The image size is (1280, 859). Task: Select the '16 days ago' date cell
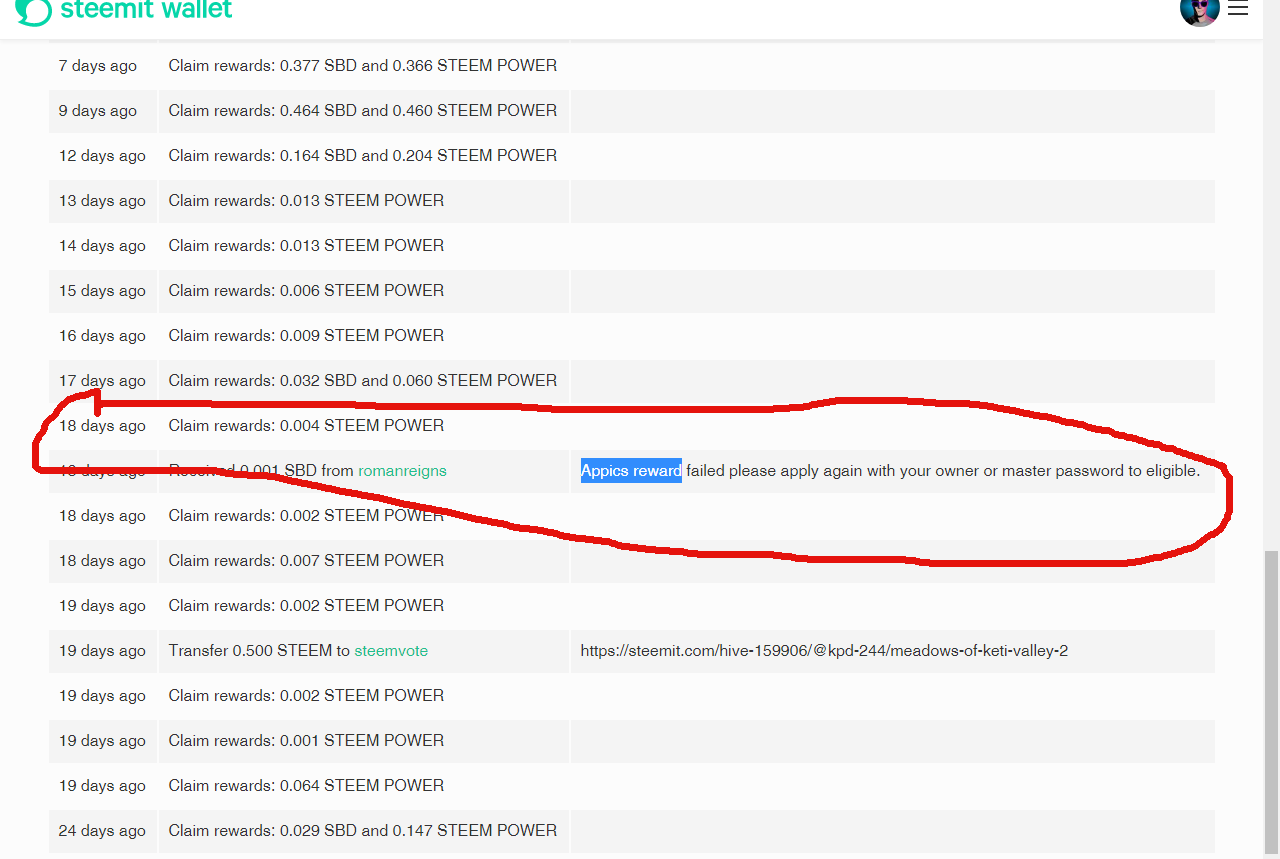tap(103, 335)
